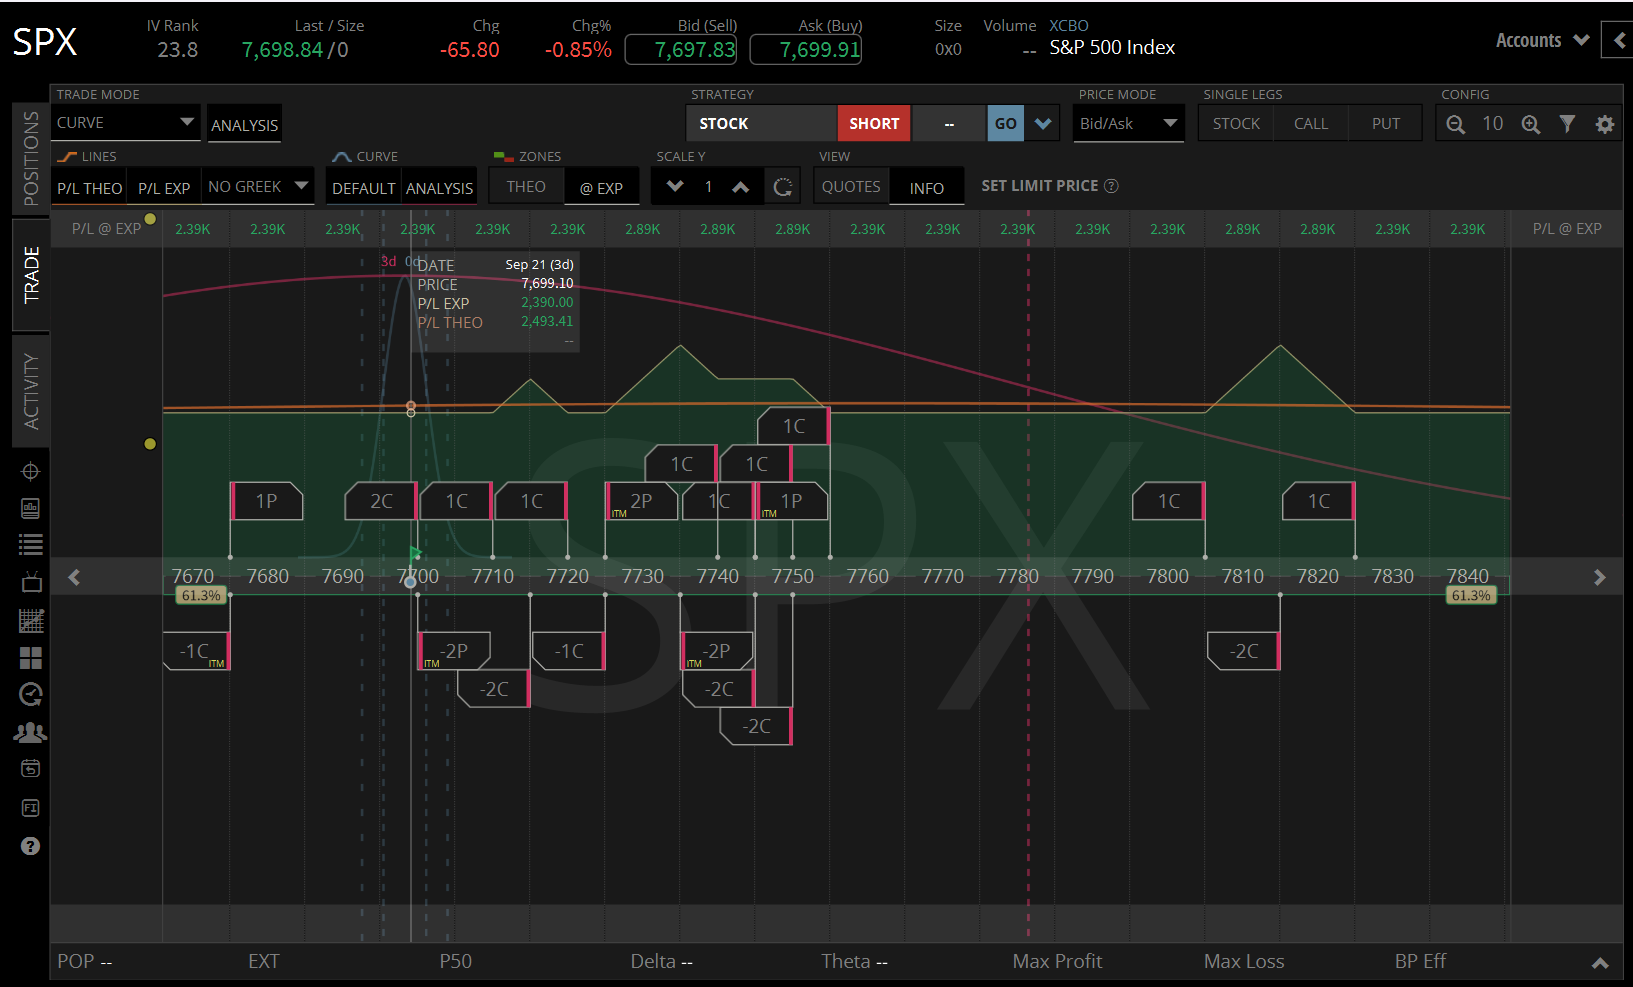
Task: Click the strategy "--" quantity field
Action: (949, 124)
